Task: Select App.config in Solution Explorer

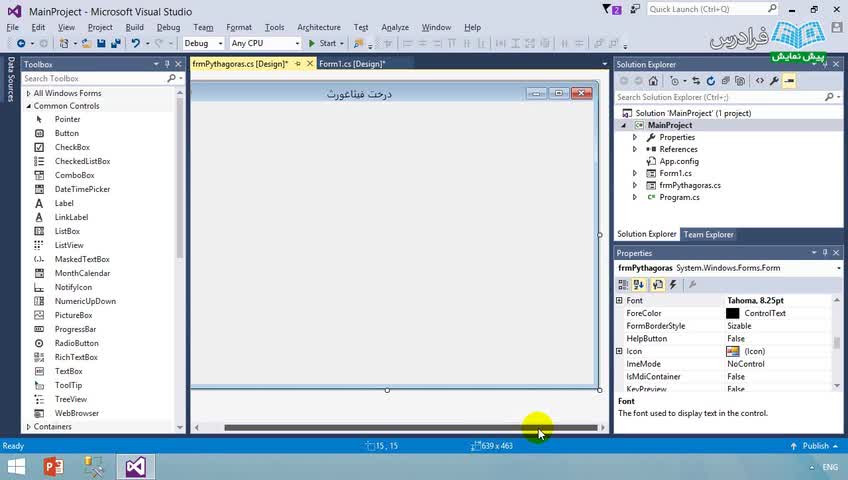Action: pyautogui.click(x=679, y=161)
